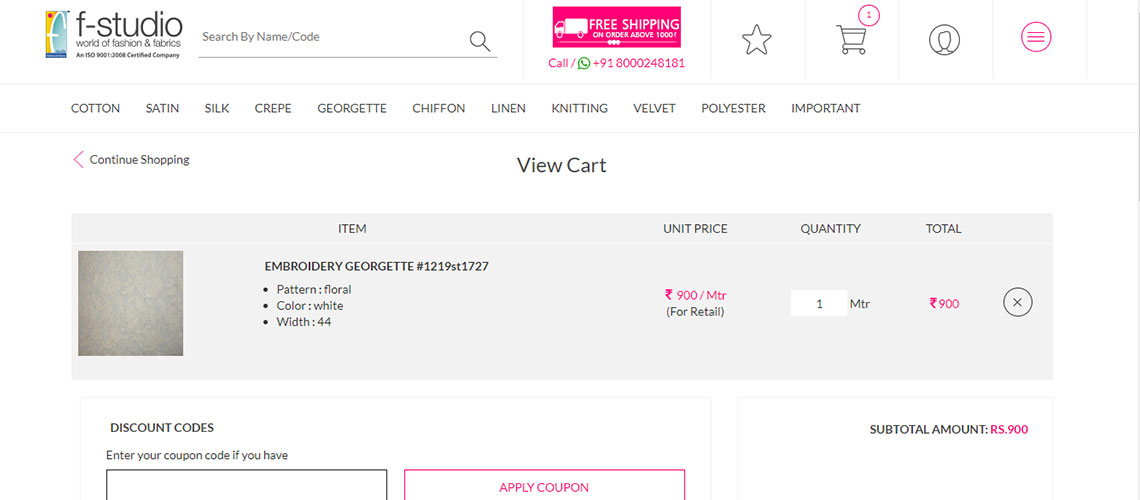This screenshot has width=1140, height=500.
Task: Click the unit price '900 / Mtr'
Action: 695,295
